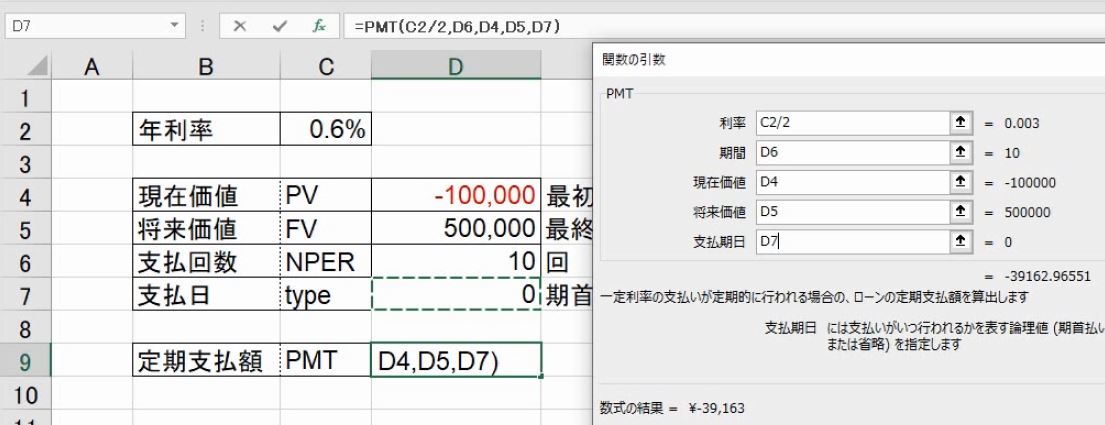Select the NPER cell

click(326, 261)
